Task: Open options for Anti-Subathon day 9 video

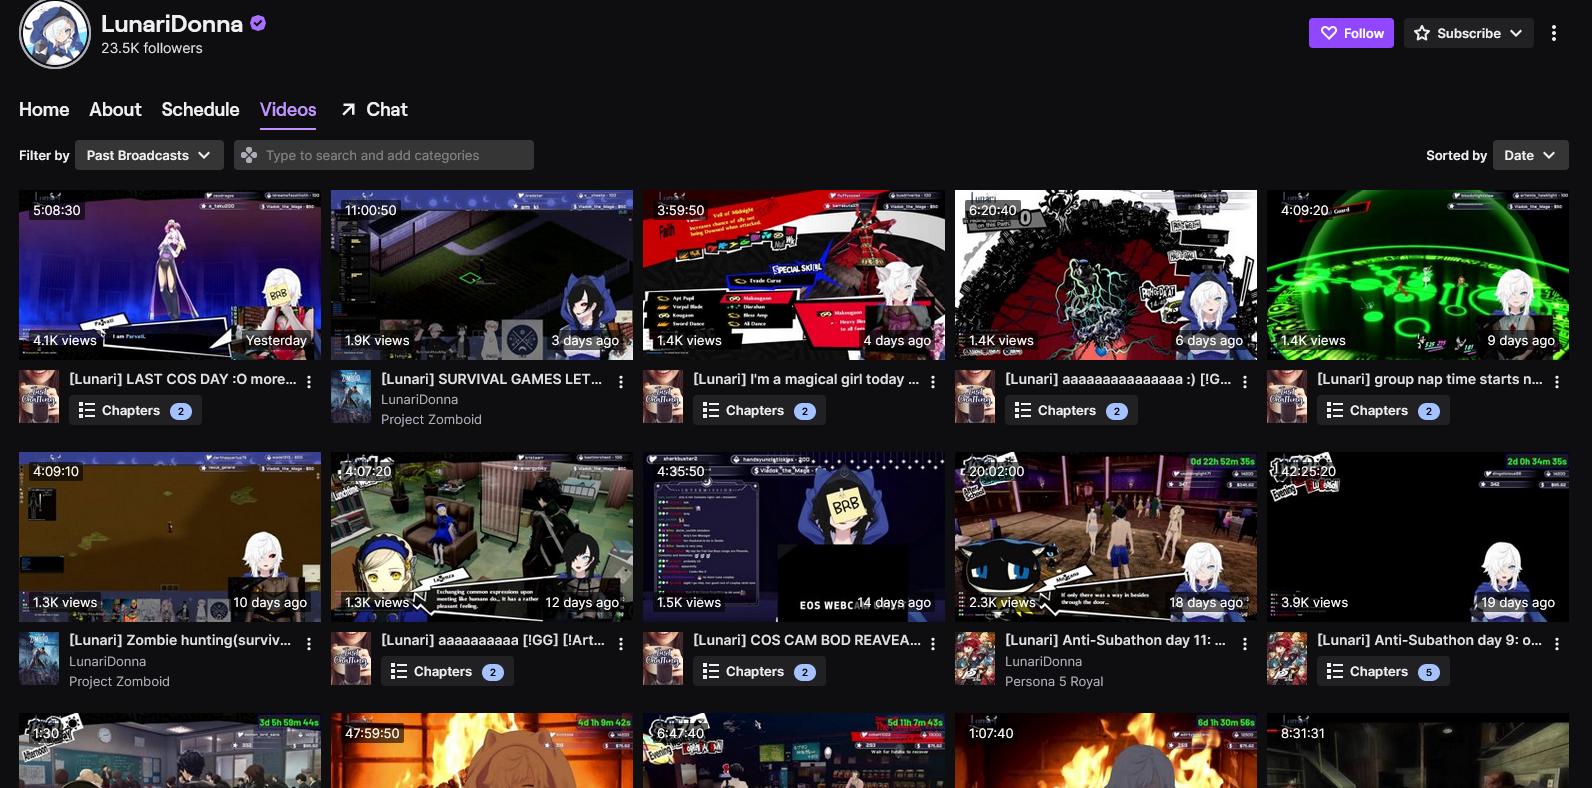Action: coord(1557,644)
